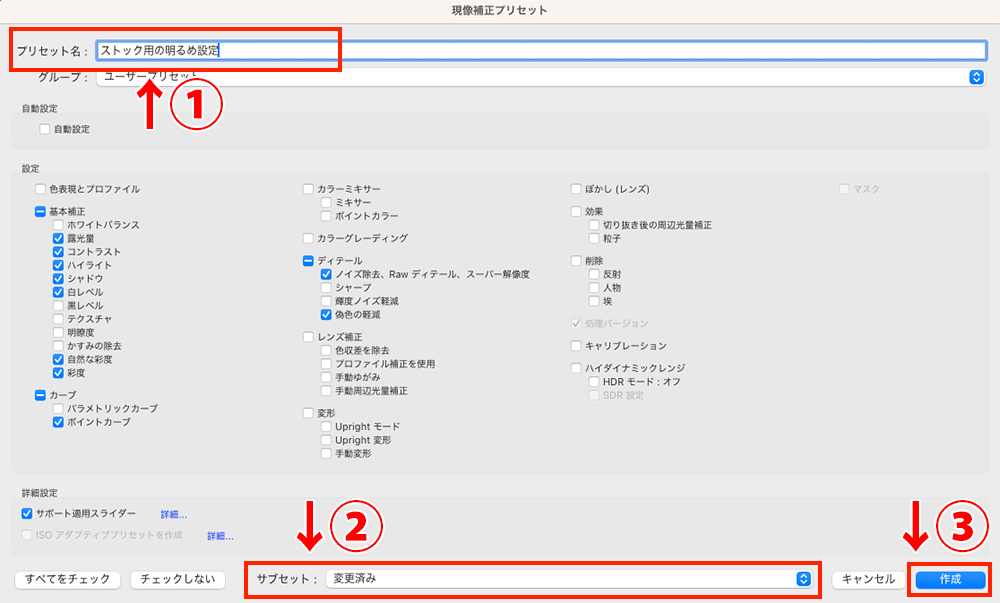Check the プロファイル補正を使用 option
Screen dimensions: 1000x603
tap(325, 362)
